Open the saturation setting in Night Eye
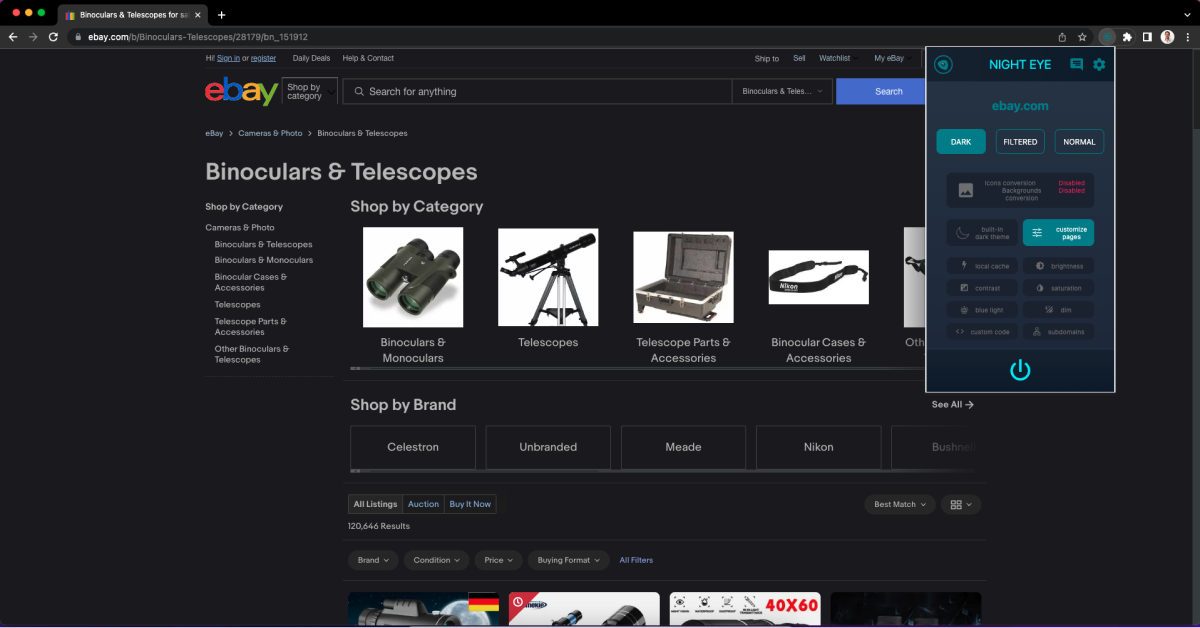This screenshot has height=628, width=1200. (1058, 288)
